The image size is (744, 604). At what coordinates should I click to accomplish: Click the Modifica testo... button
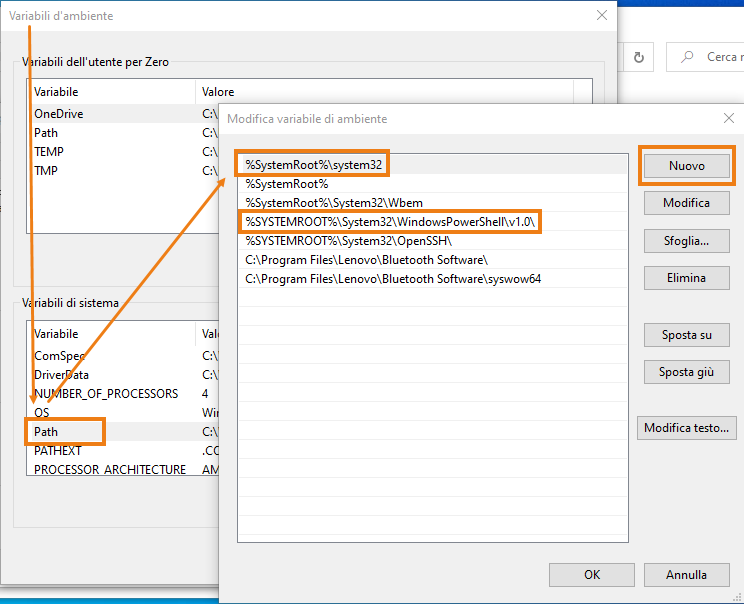click(686, 428)
